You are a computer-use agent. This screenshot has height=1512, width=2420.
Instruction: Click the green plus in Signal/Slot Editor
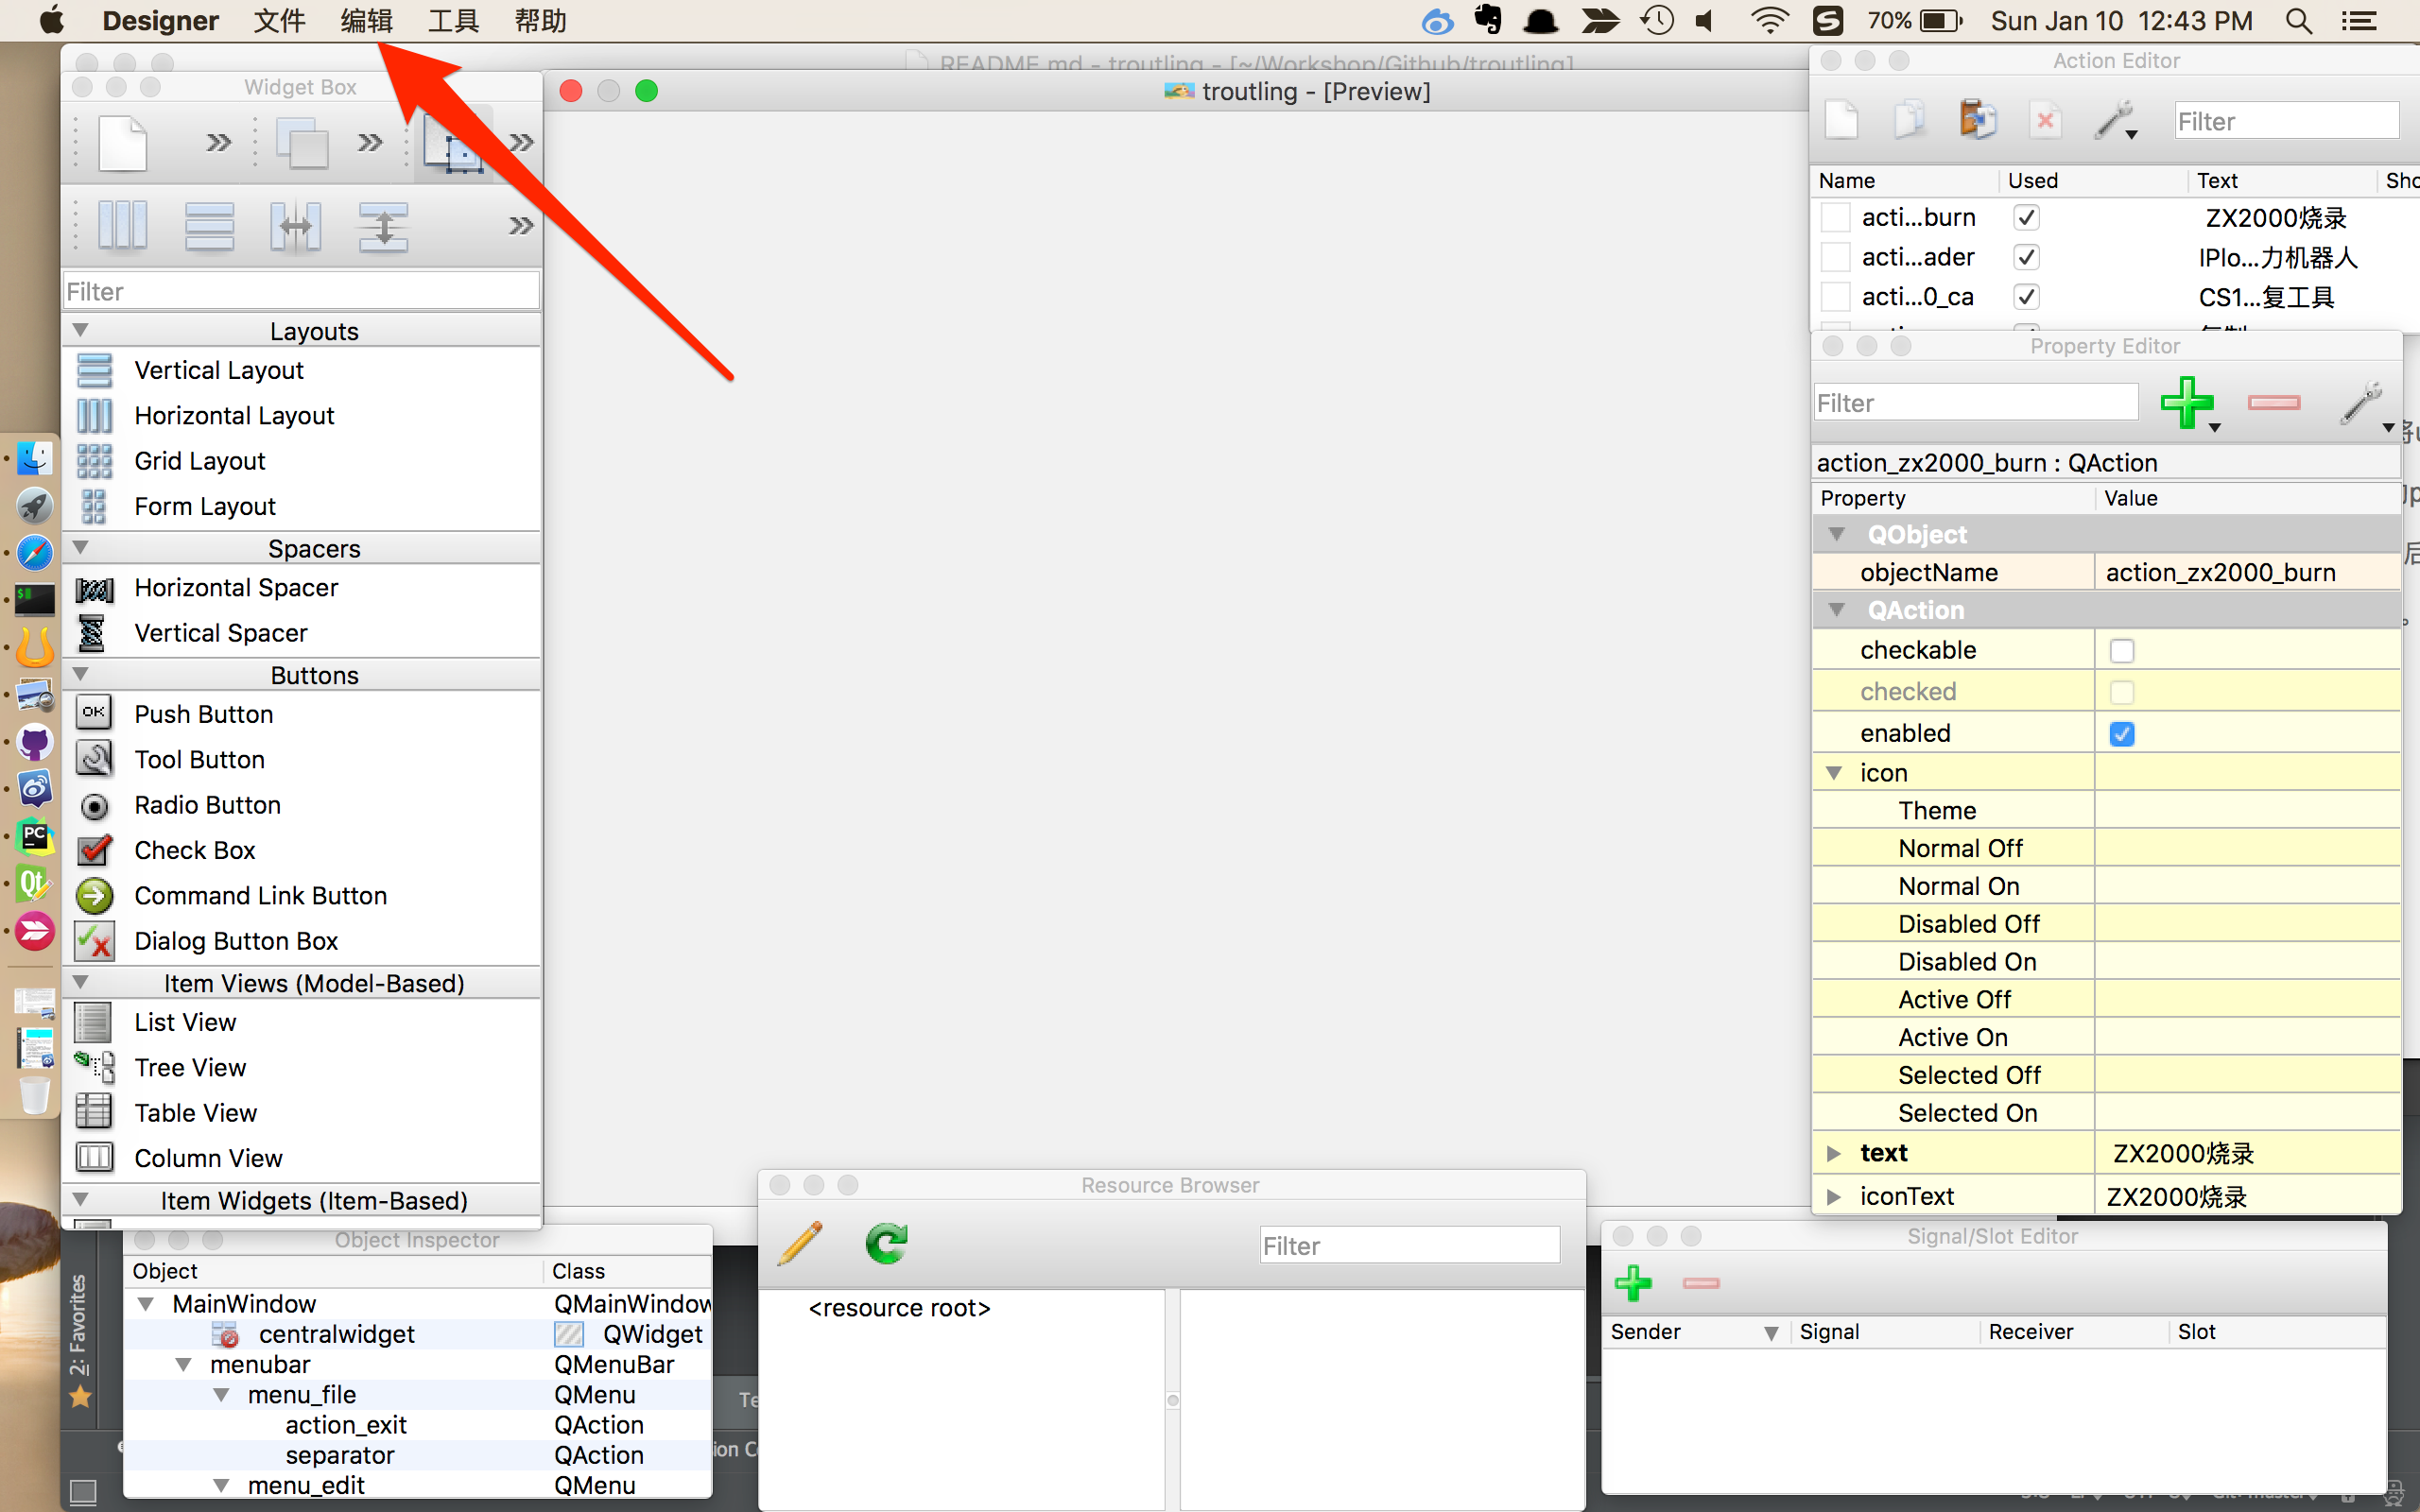pos(1633,1283)
